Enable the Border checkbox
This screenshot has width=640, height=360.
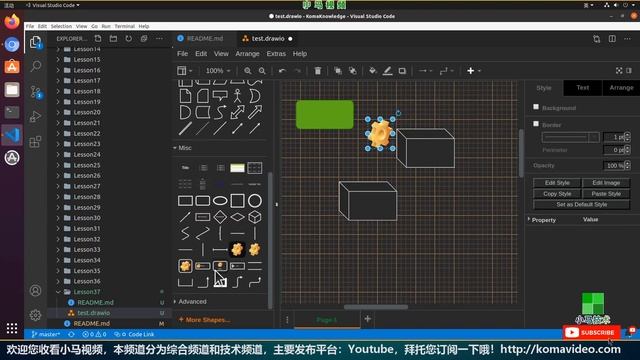point(536,124)
